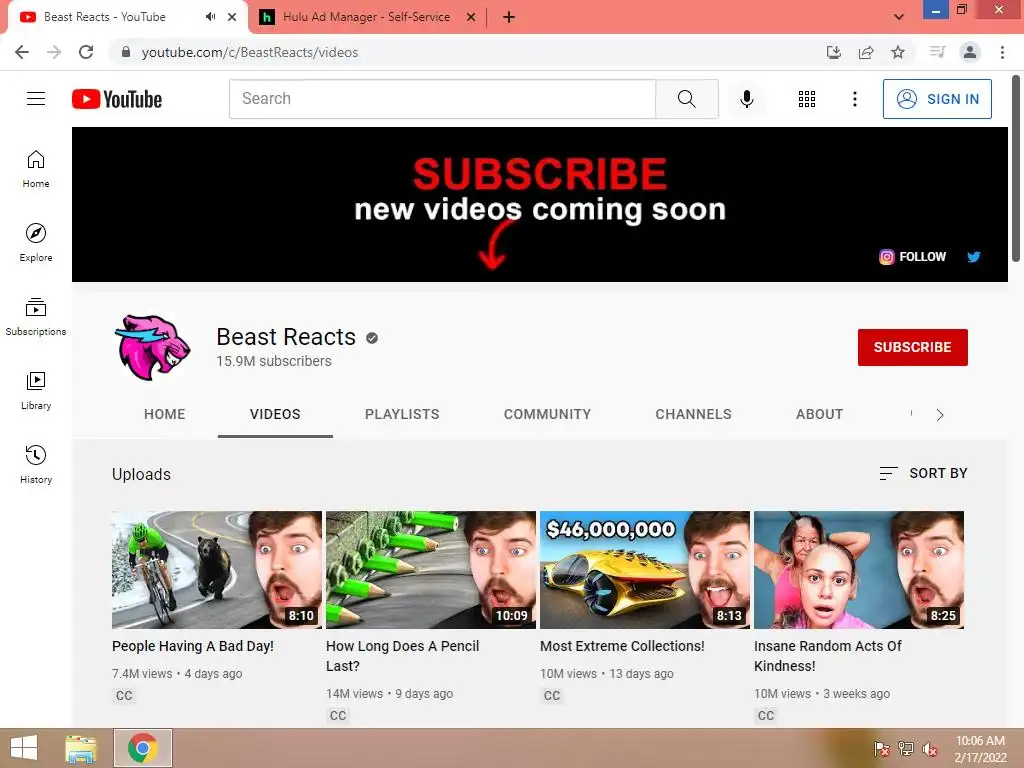Open Chrome three-dot menu
Viewport: 1024px width, 768px height.
tap(1002, 52)
